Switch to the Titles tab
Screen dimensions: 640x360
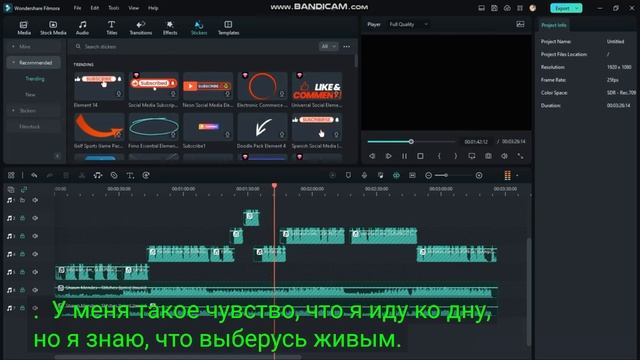111,28
